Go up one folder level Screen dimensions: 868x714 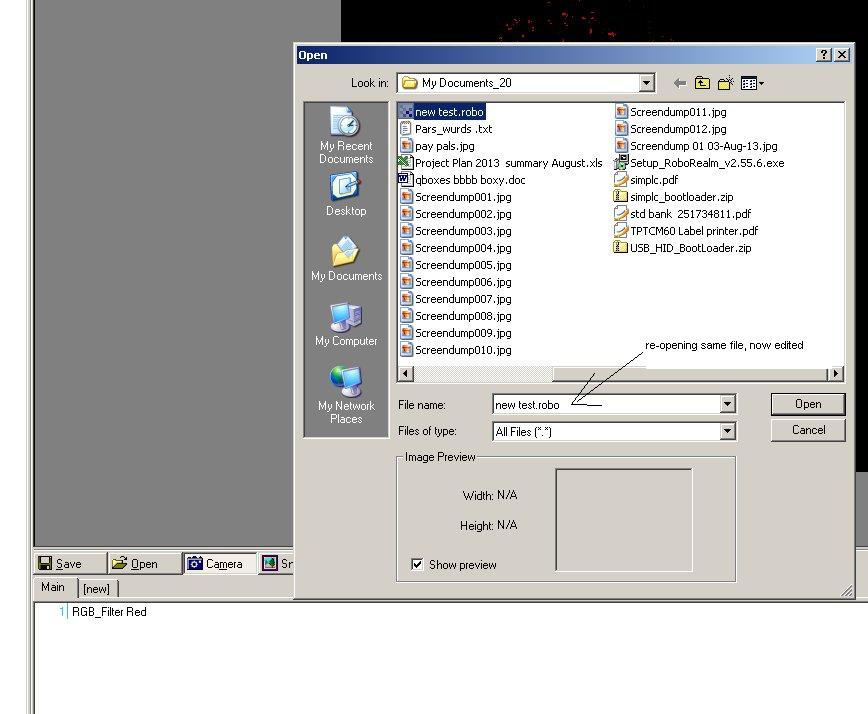(703, 84)
